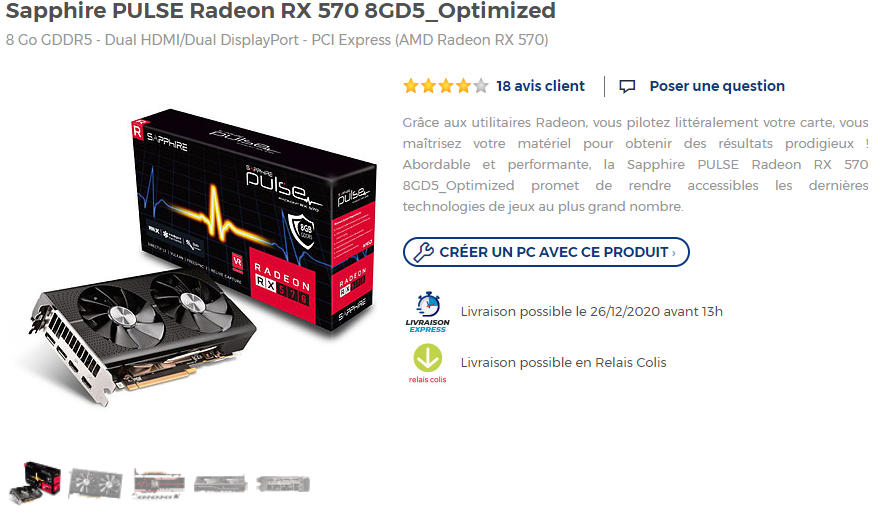883x513 pixels.
Task: Click the chevron arrow in Créer un PC button
Action: 674,253
